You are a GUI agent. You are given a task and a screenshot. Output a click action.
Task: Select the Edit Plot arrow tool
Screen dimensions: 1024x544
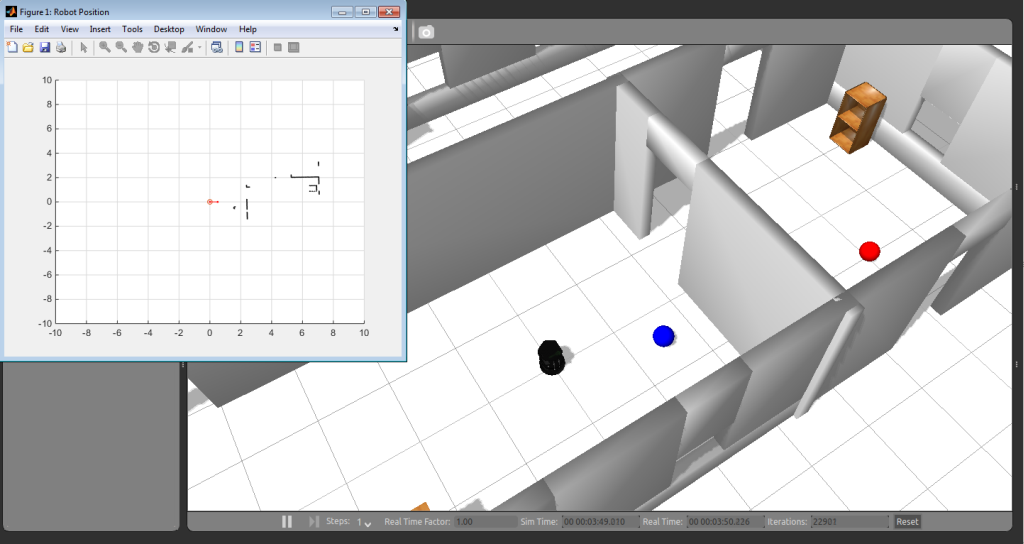click(x=84, y=47)
